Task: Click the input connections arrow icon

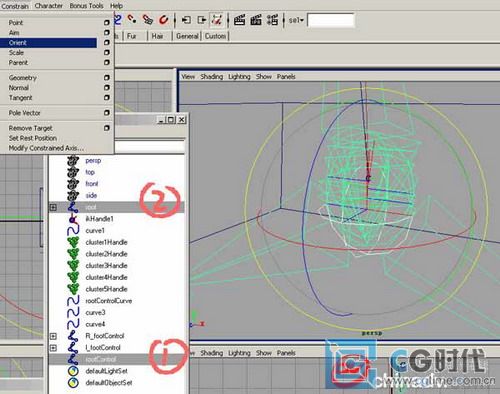Action: pyautogui.click(x=186, y=20)
